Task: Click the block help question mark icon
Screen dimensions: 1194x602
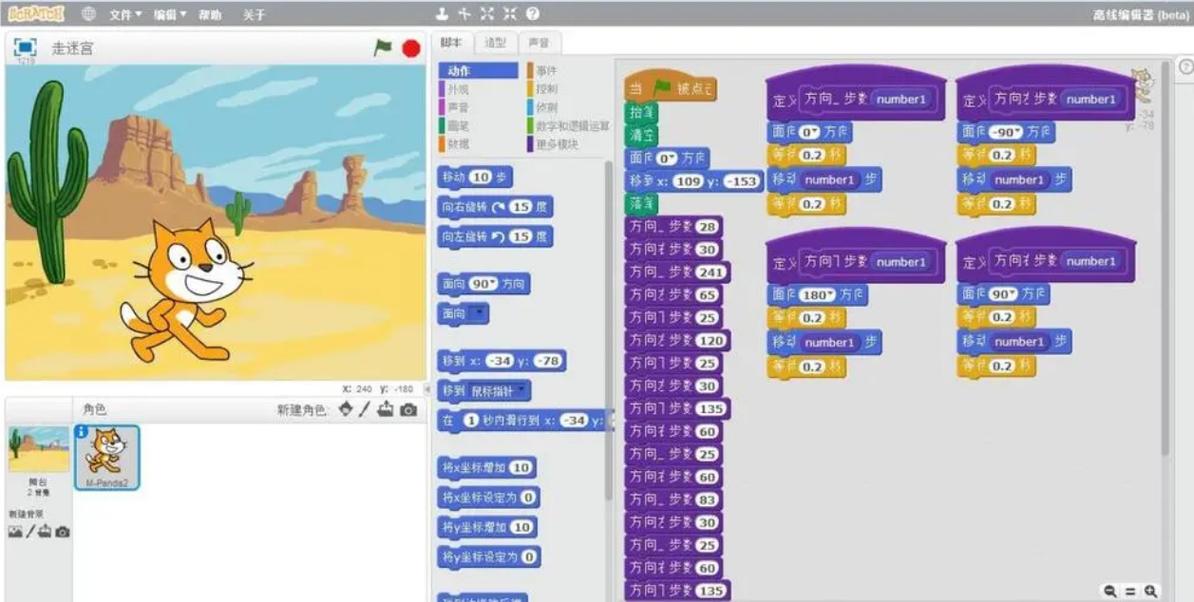Action: 533,14
